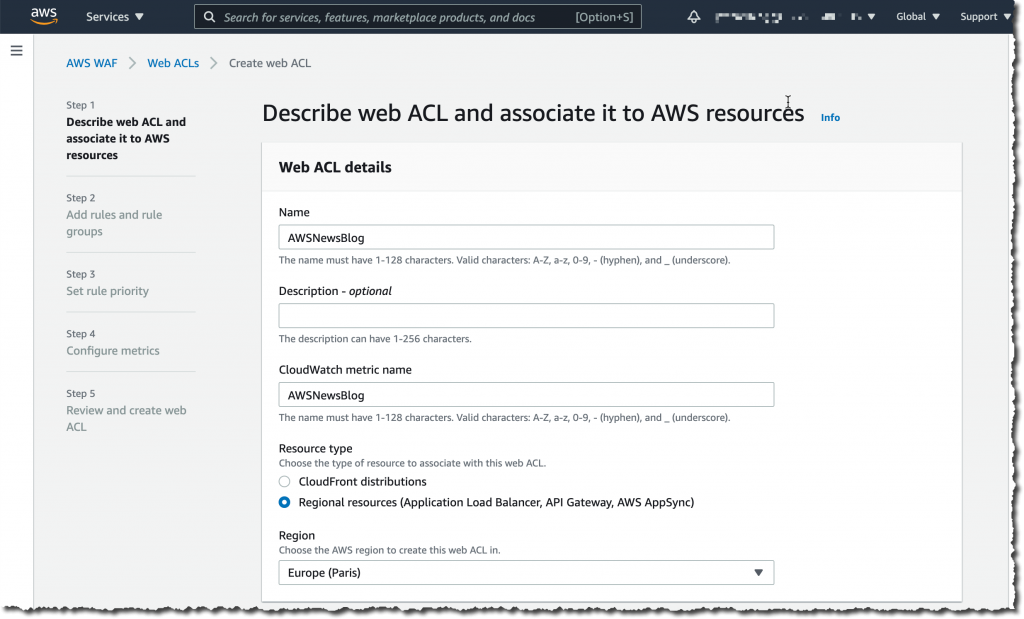Open the Support dropdown
This screenshot has height=619, width=1024.
tap(983, 16)
